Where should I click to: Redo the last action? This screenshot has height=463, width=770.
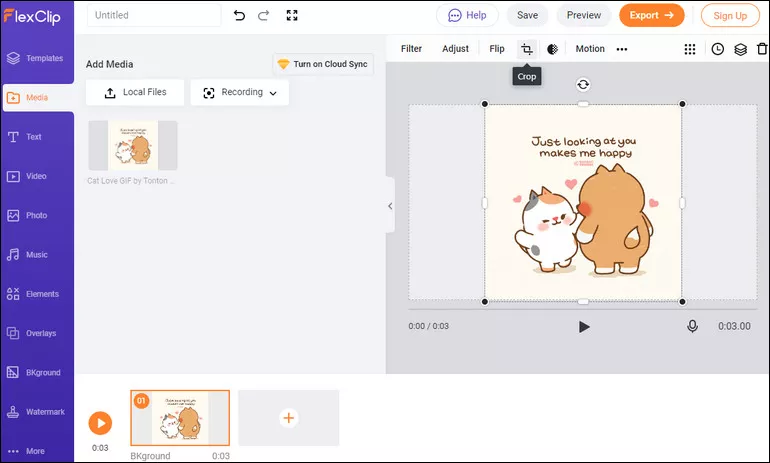click(x=264, y=16)
